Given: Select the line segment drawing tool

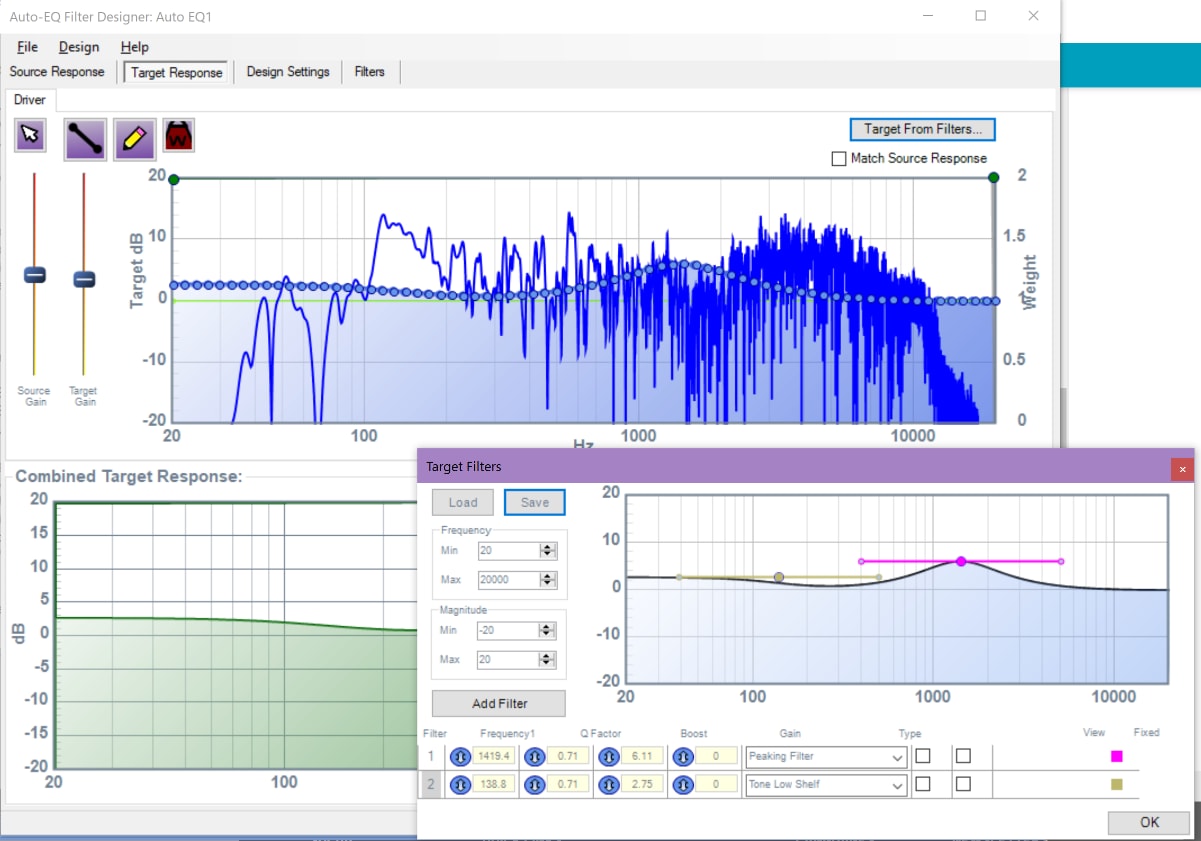Looking at the screenshot, I should click(x=85, y=139).
